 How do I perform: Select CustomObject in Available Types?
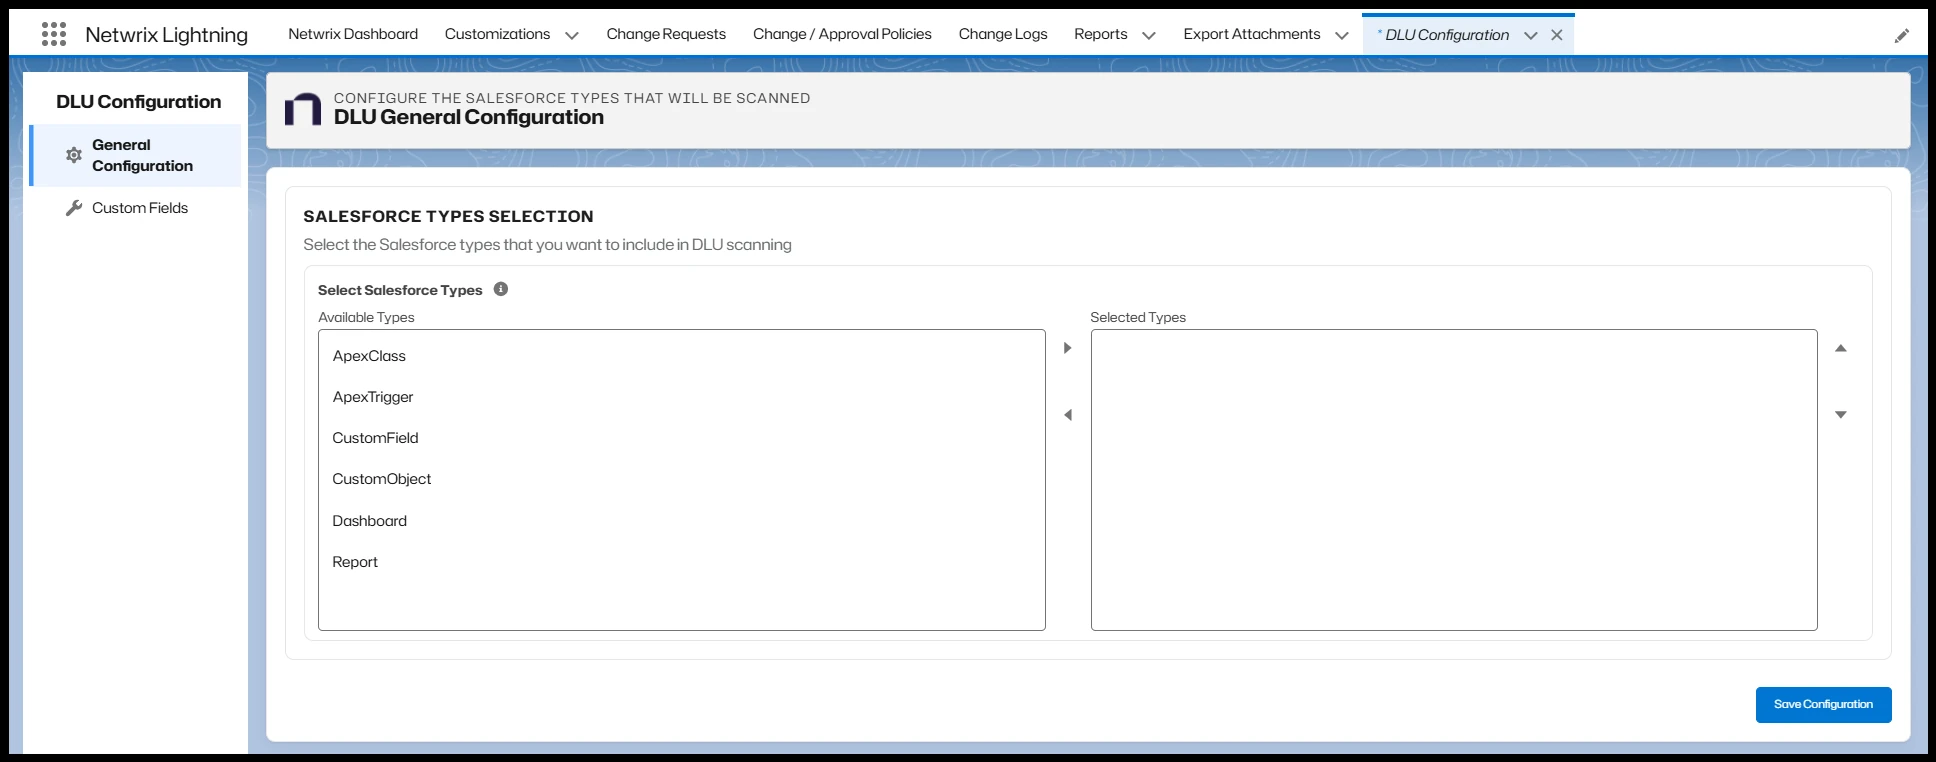tap(681, 479)
